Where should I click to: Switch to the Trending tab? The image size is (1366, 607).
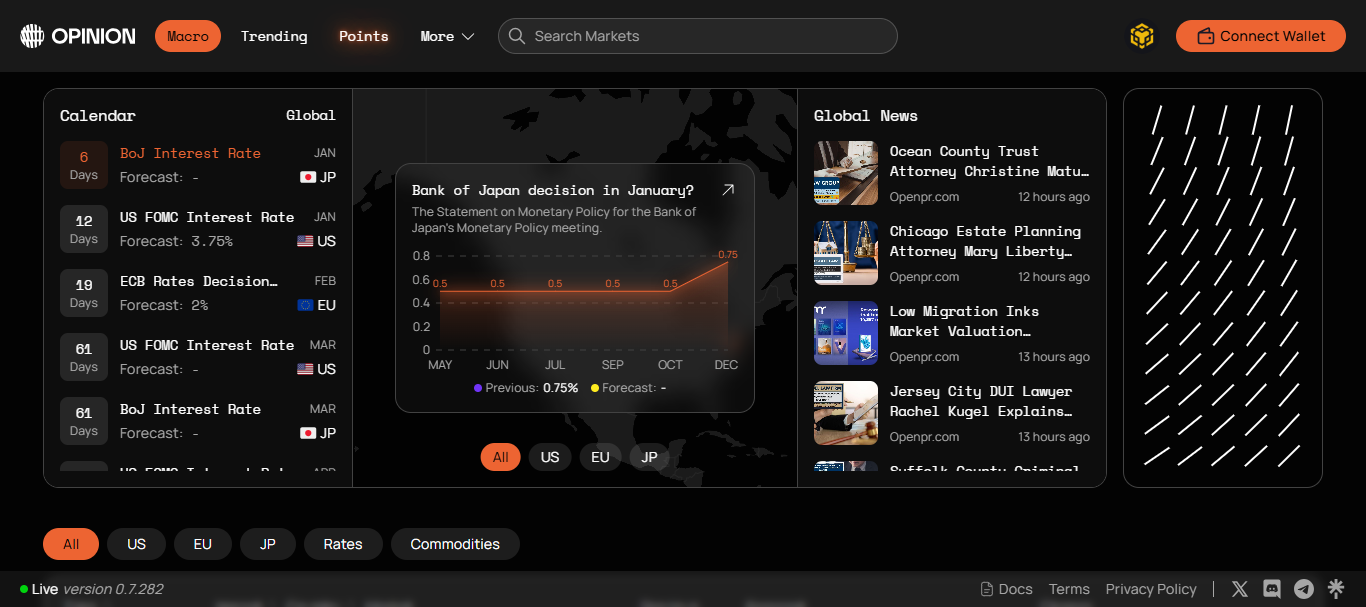(274, 36)
